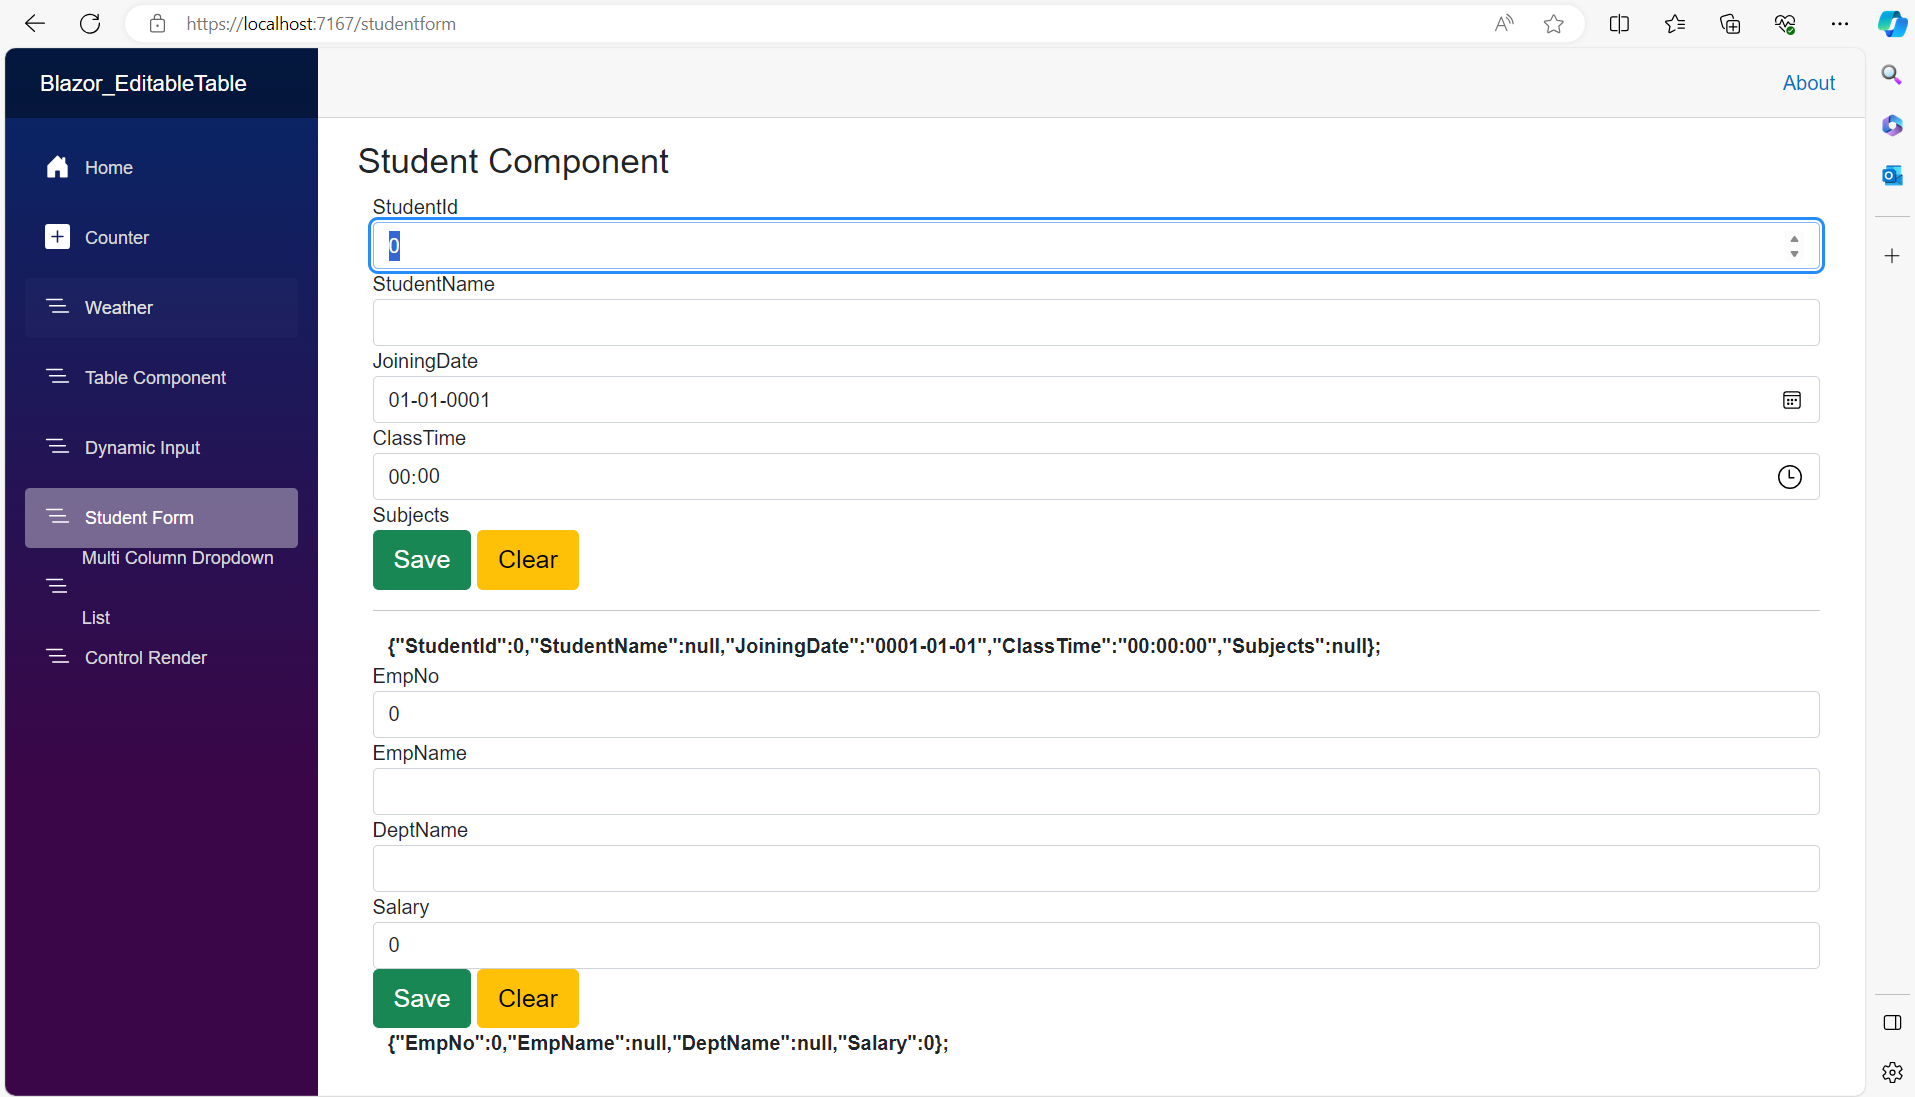Click the employee JSON output text
This screenshot has width=1915, height=1097.
pos(668,1043)
